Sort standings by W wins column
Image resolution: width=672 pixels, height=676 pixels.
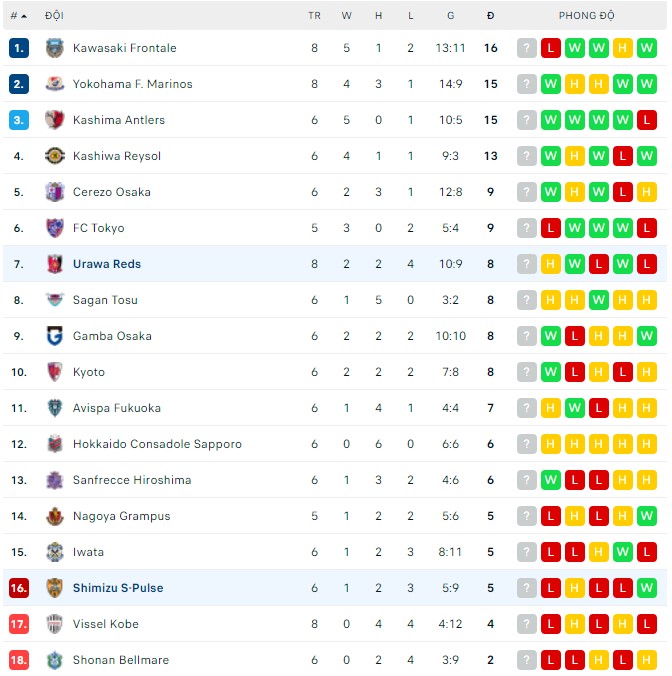346,16
